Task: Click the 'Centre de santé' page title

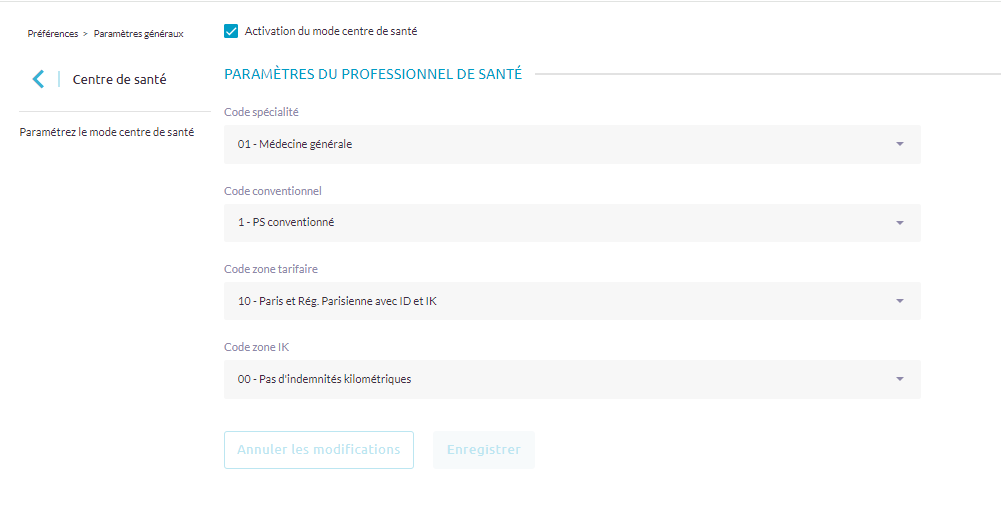Action: [119, 79]
